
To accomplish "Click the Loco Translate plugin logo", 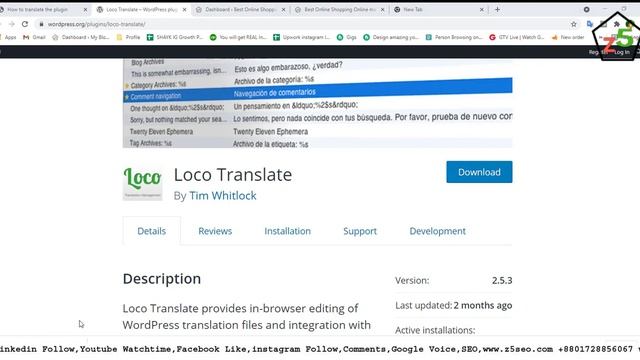I will (x=142, y=183).
